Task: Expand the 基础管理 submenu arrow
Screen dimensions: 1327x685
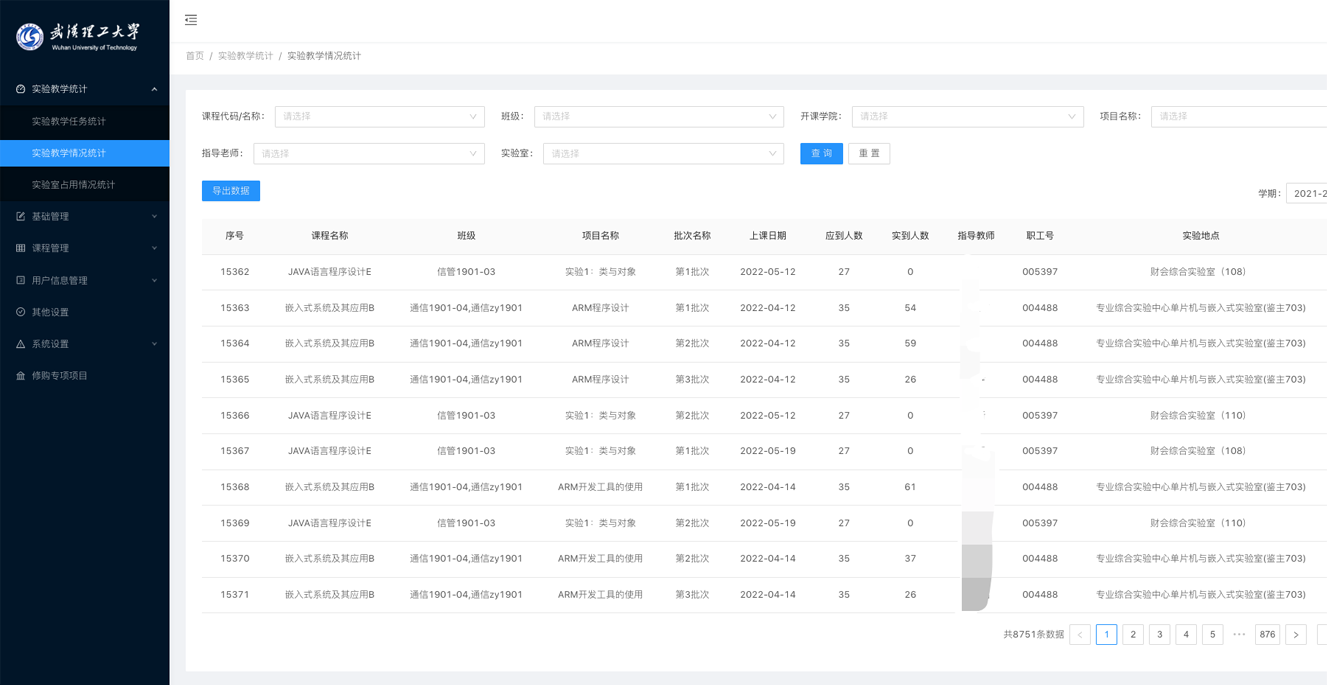Action: [154, 216]
